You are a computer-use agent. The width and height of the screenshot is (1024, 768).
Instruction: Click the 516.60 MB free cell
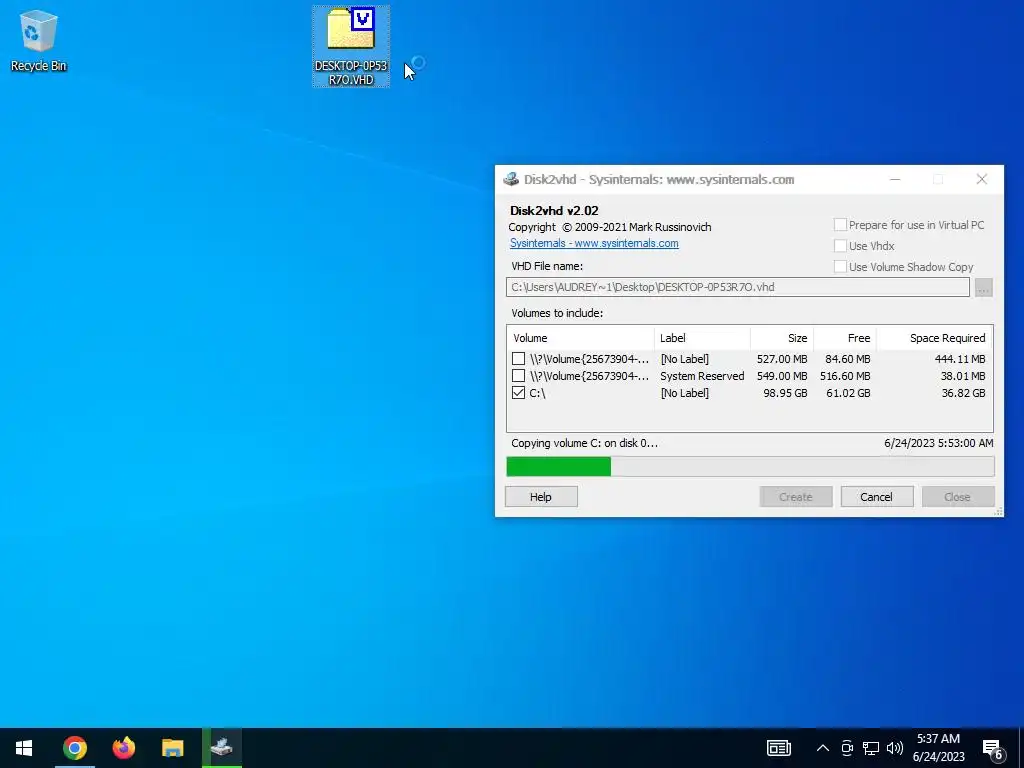click(x=845, y=376)
